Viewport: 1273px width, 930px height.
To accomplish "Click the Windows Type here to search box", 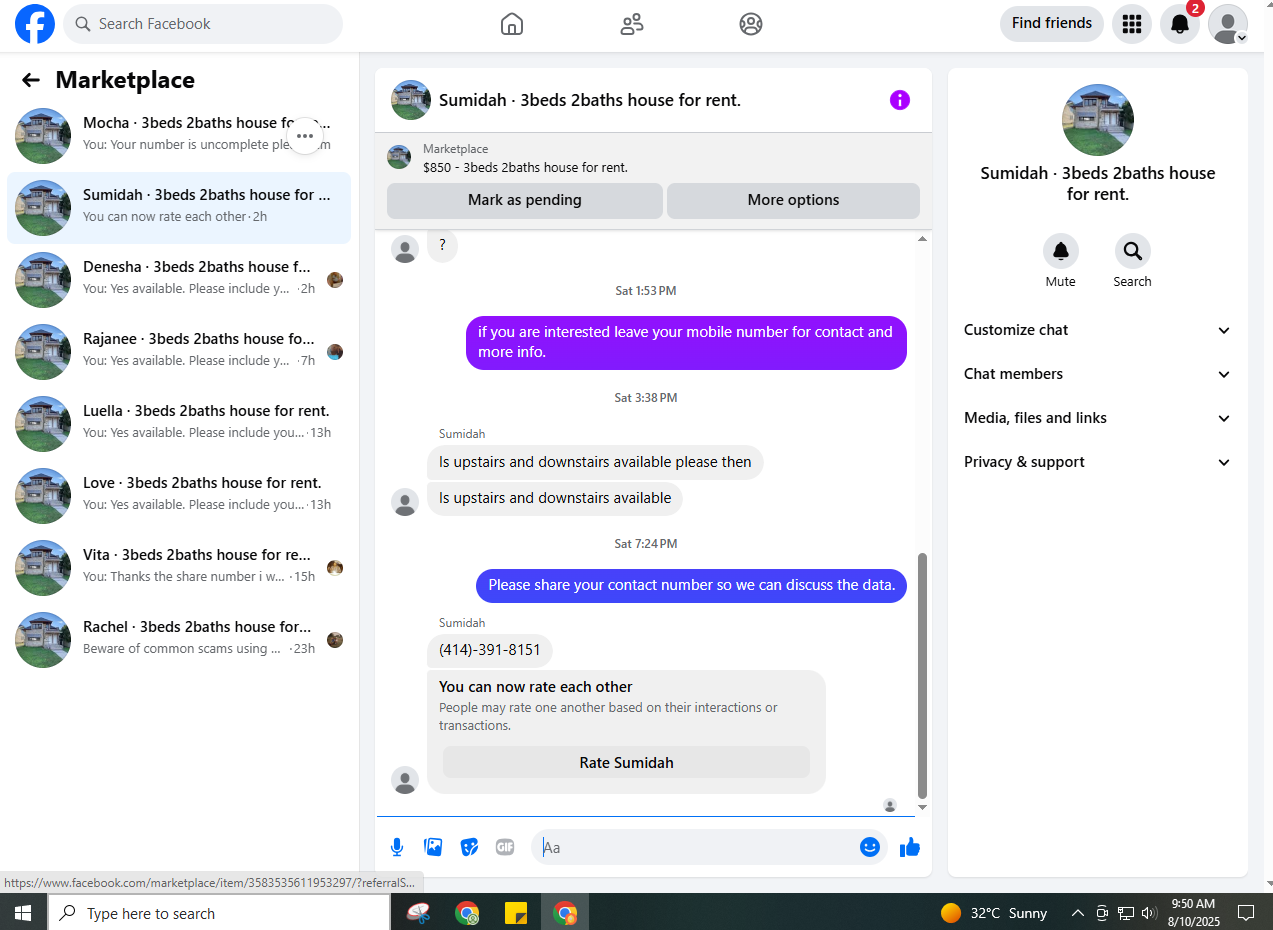I will 218,913.
